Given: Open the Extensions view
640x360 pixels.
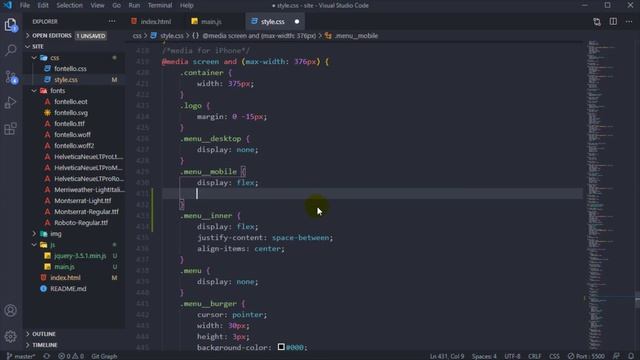Looking at the screenshot, I should click(x=11, y=129).
